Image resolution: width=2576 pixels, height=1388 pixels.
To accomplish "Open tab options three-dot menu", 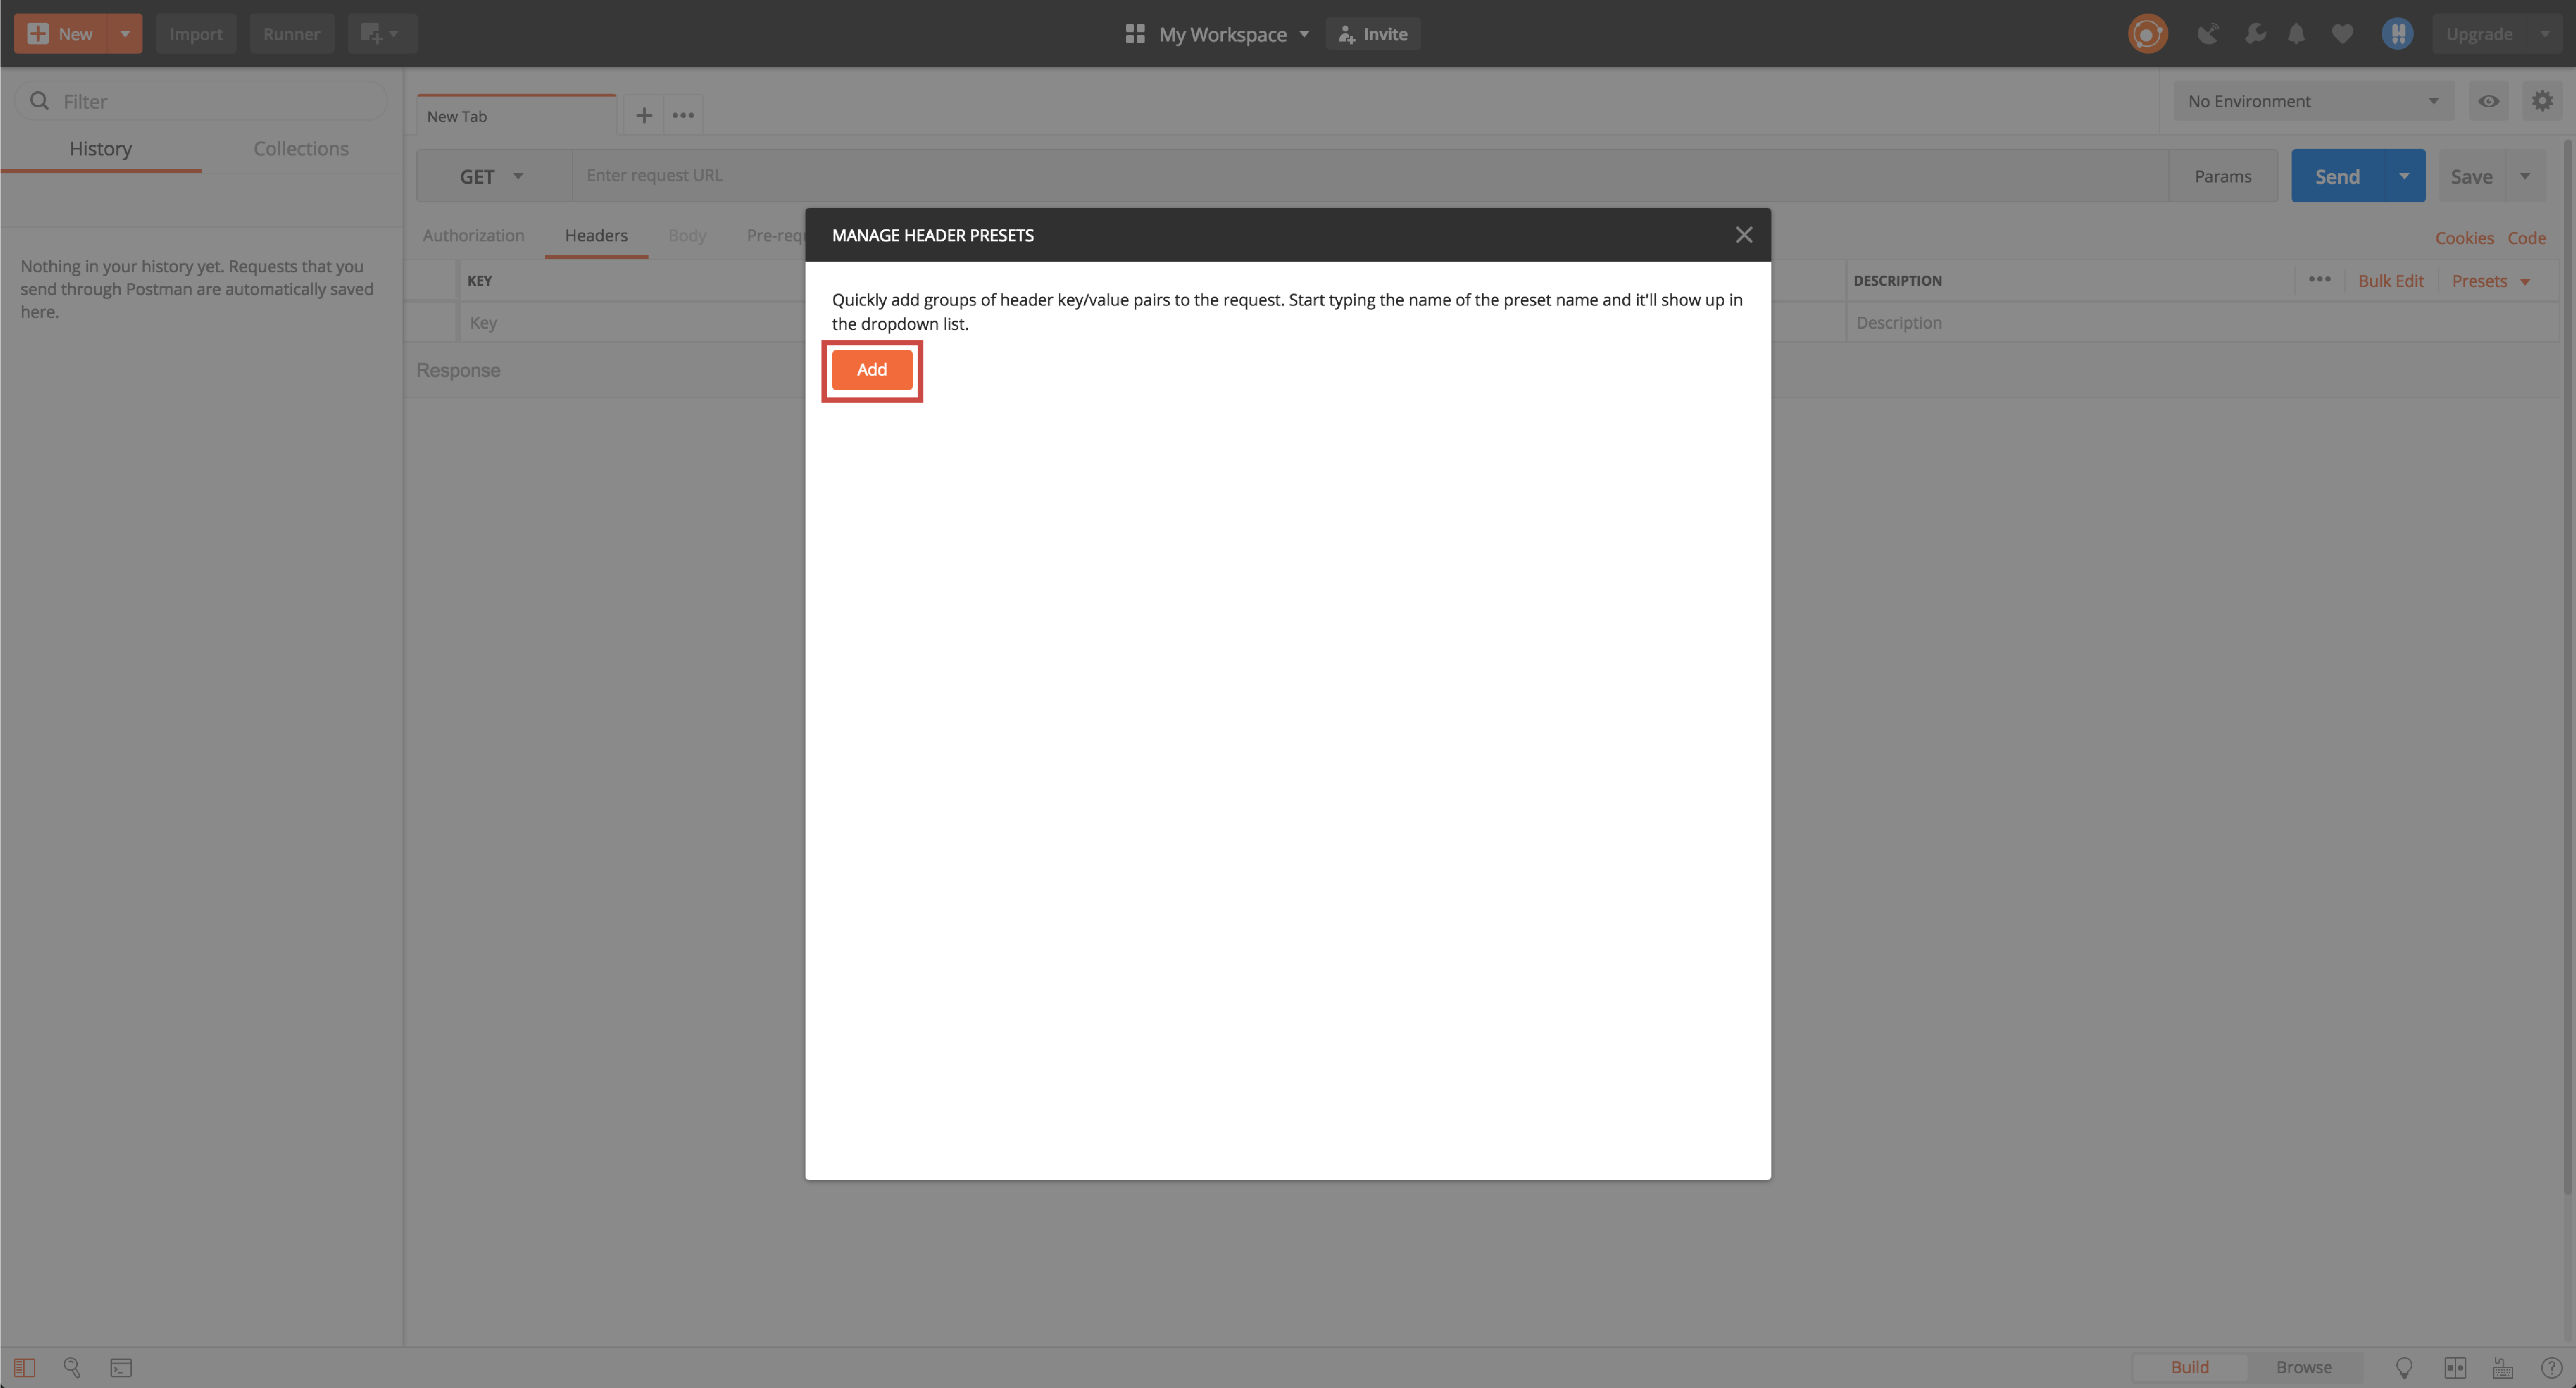I will tap(683, 115).
